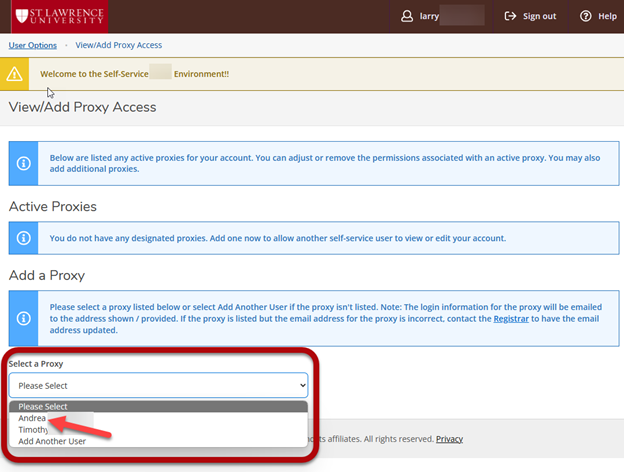Choose Timothy from the proxy list
624x472 pixels.
pyautogui.click(x=34, y=429)
